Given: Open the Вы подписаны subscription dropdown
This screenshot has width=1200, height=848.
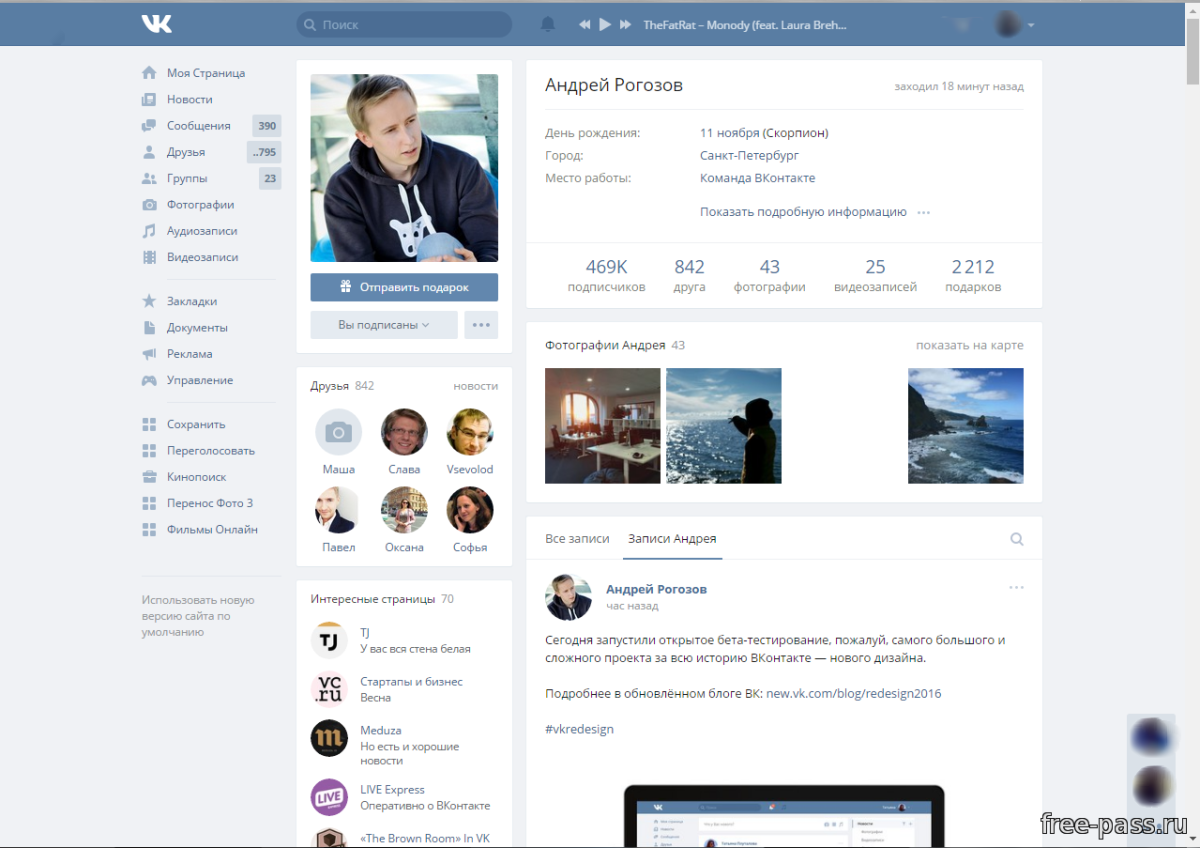Looking at the screenshot, I should coord(384,324).
